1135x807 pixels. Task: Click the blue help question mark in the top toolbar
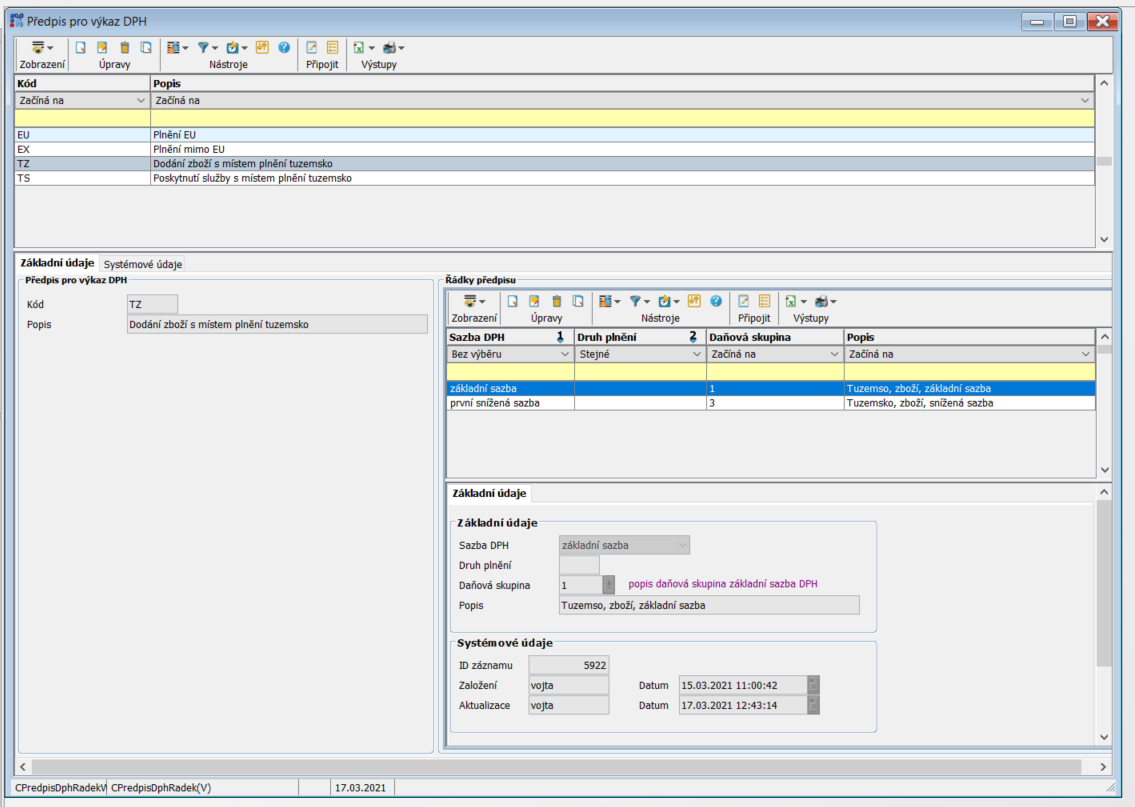[284, 47]
